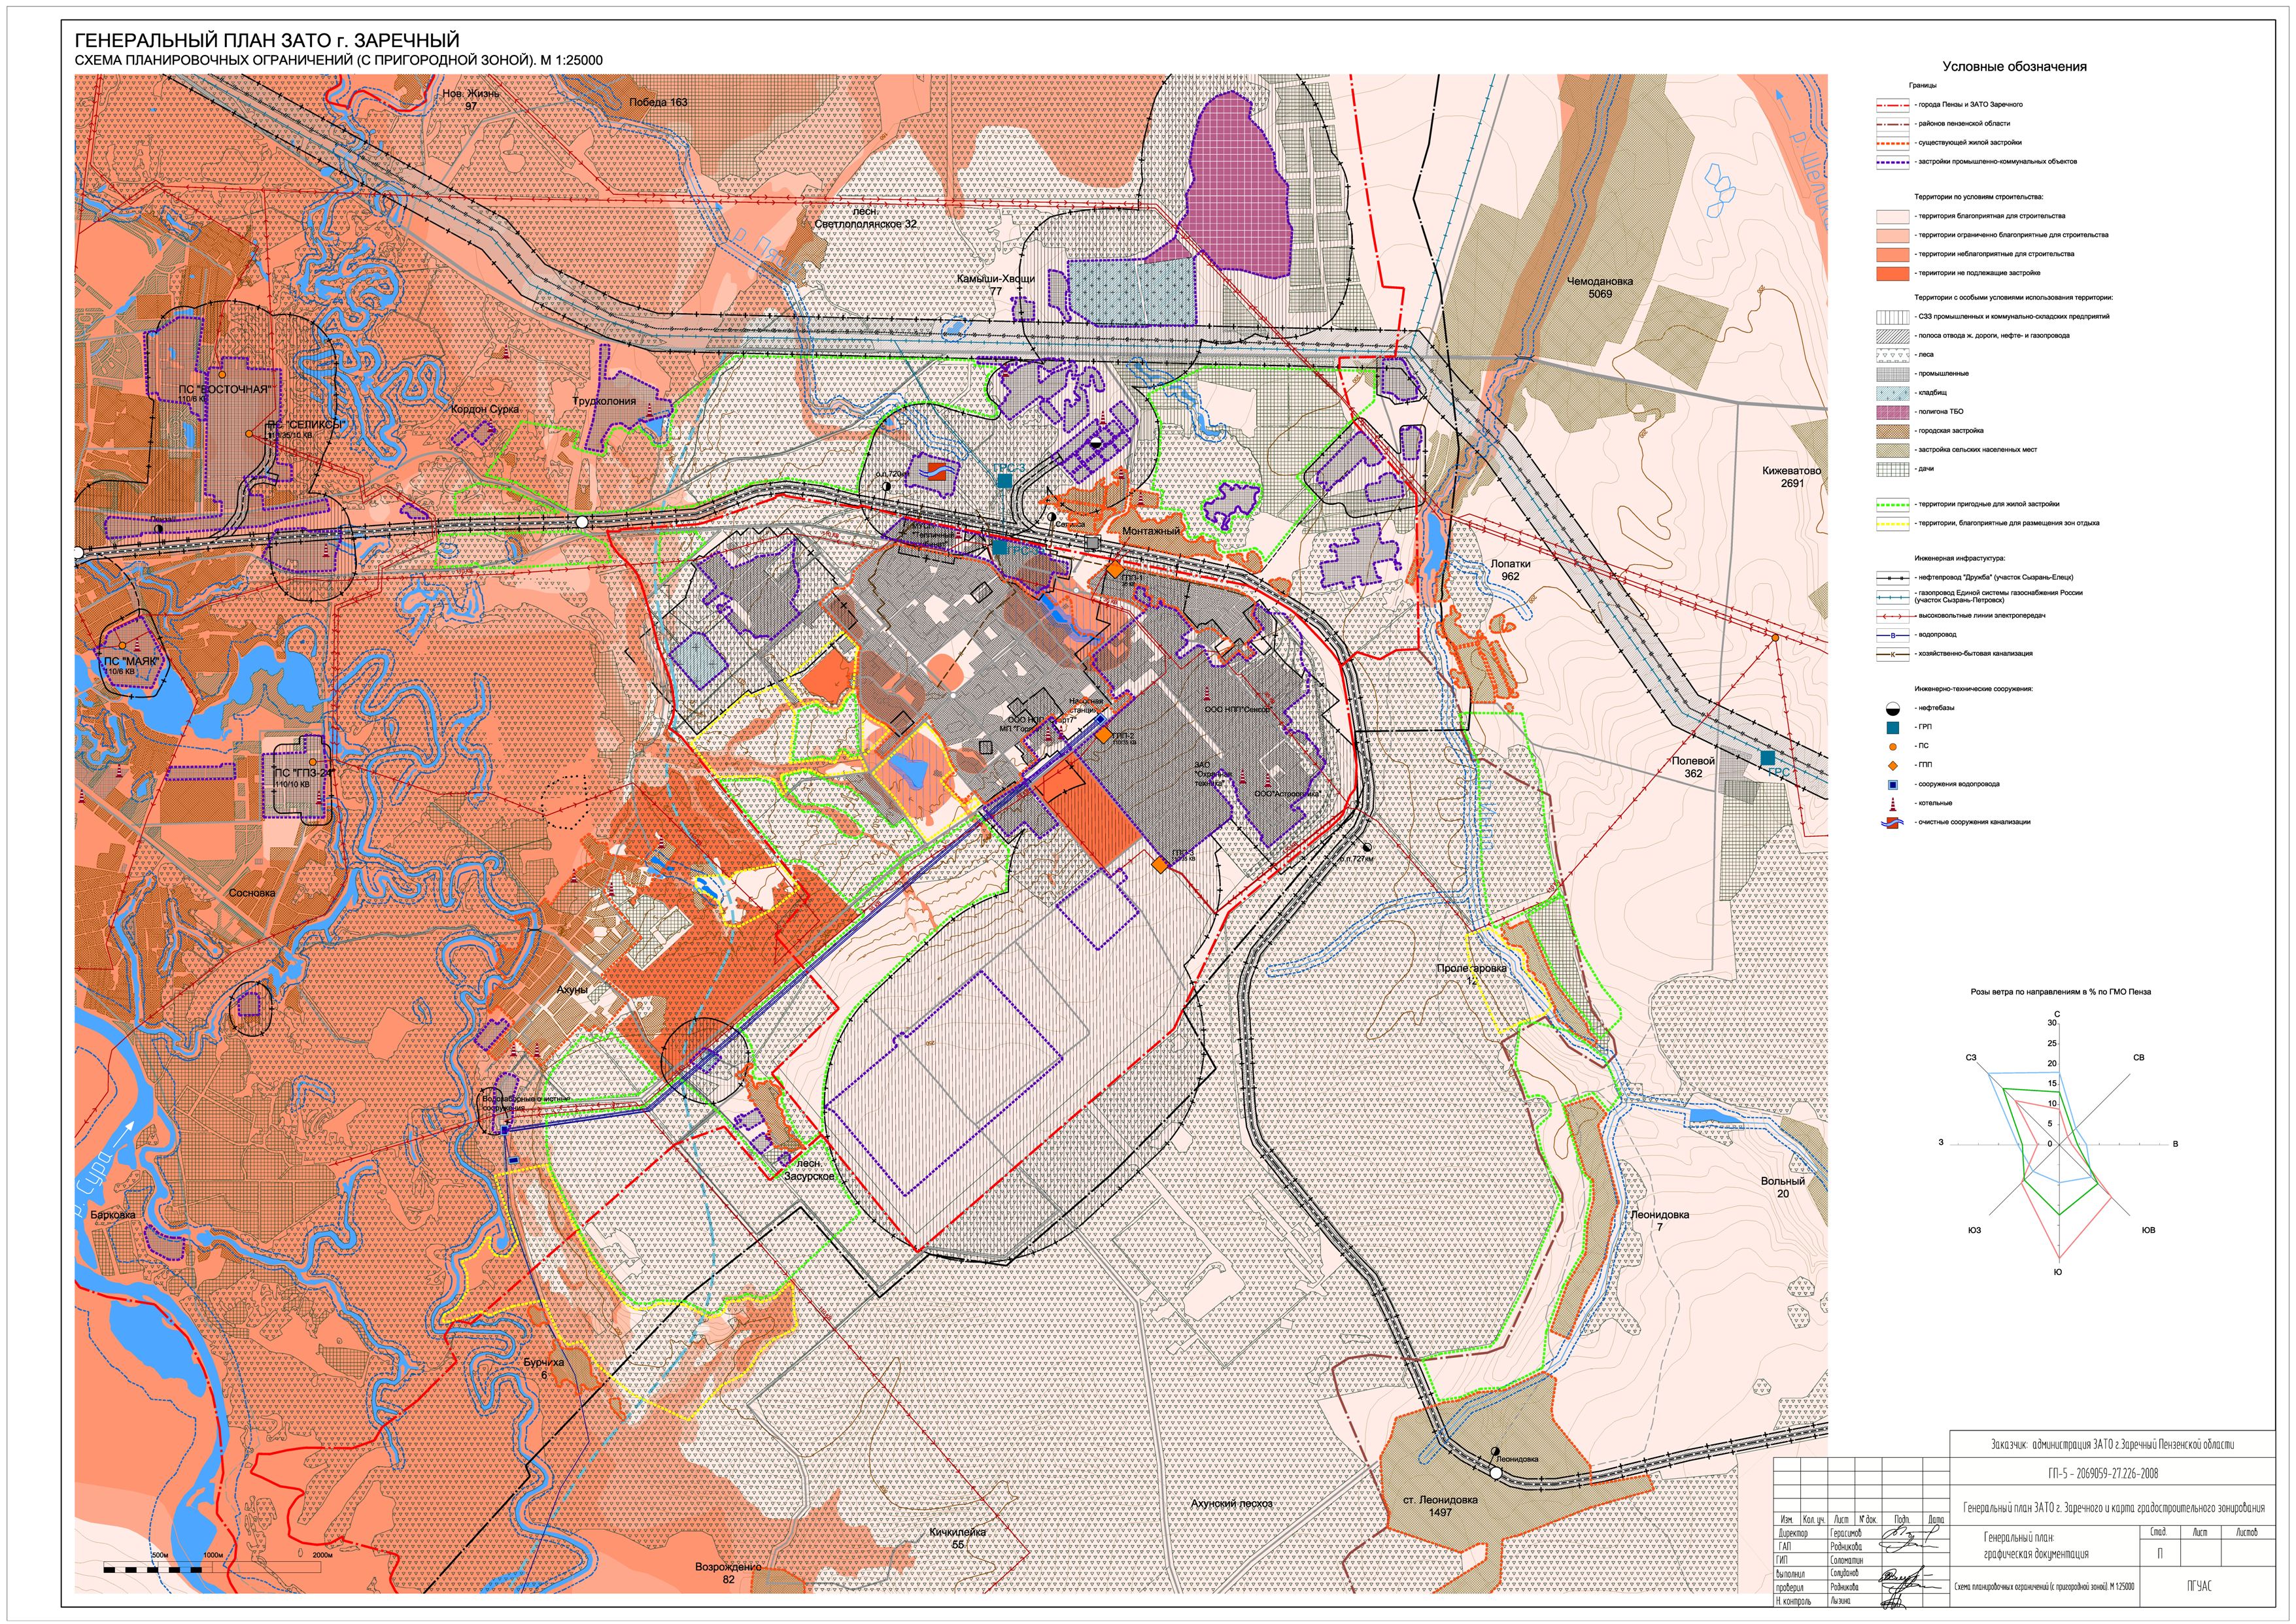
Task: Click the Условные обозначения legend heading
Action: pyautogui.click(x=2014, y=66)
